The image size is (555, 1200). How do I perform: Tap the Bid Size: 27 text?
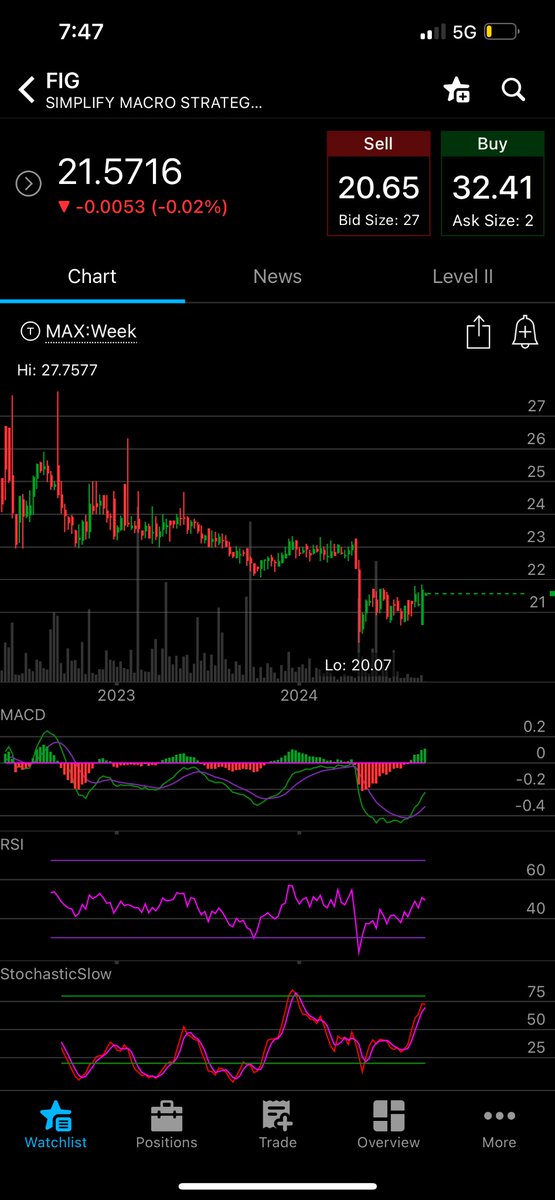point(378,221)
